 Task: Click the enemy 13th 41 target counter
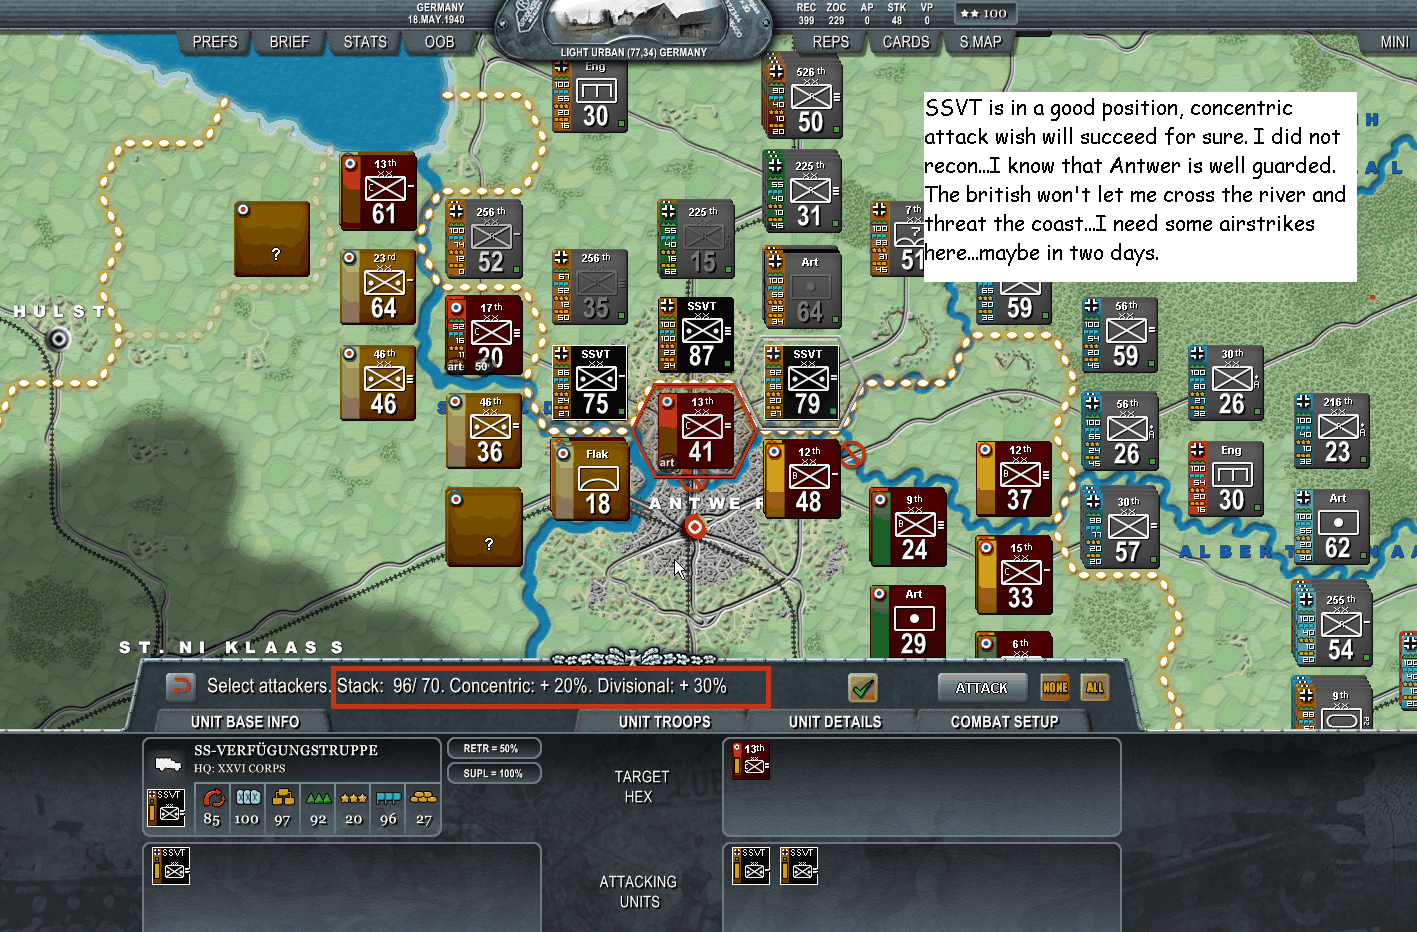(x=696, y=431)
